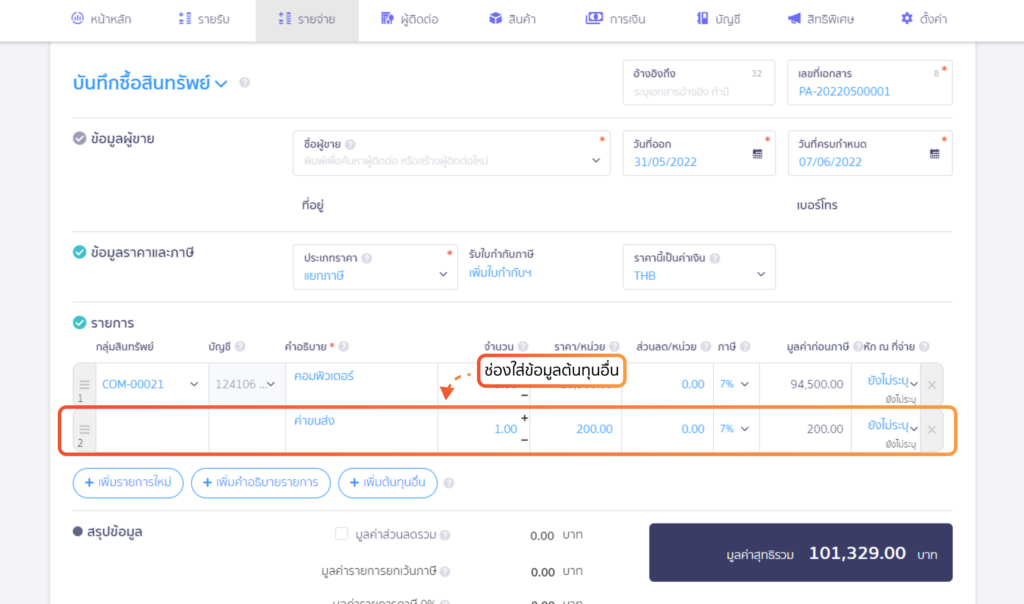Delete the ค่าขนส่ง row with X icon
Image resolution: width=1024 pixels, height=604 pixels.
coord(932,430)
